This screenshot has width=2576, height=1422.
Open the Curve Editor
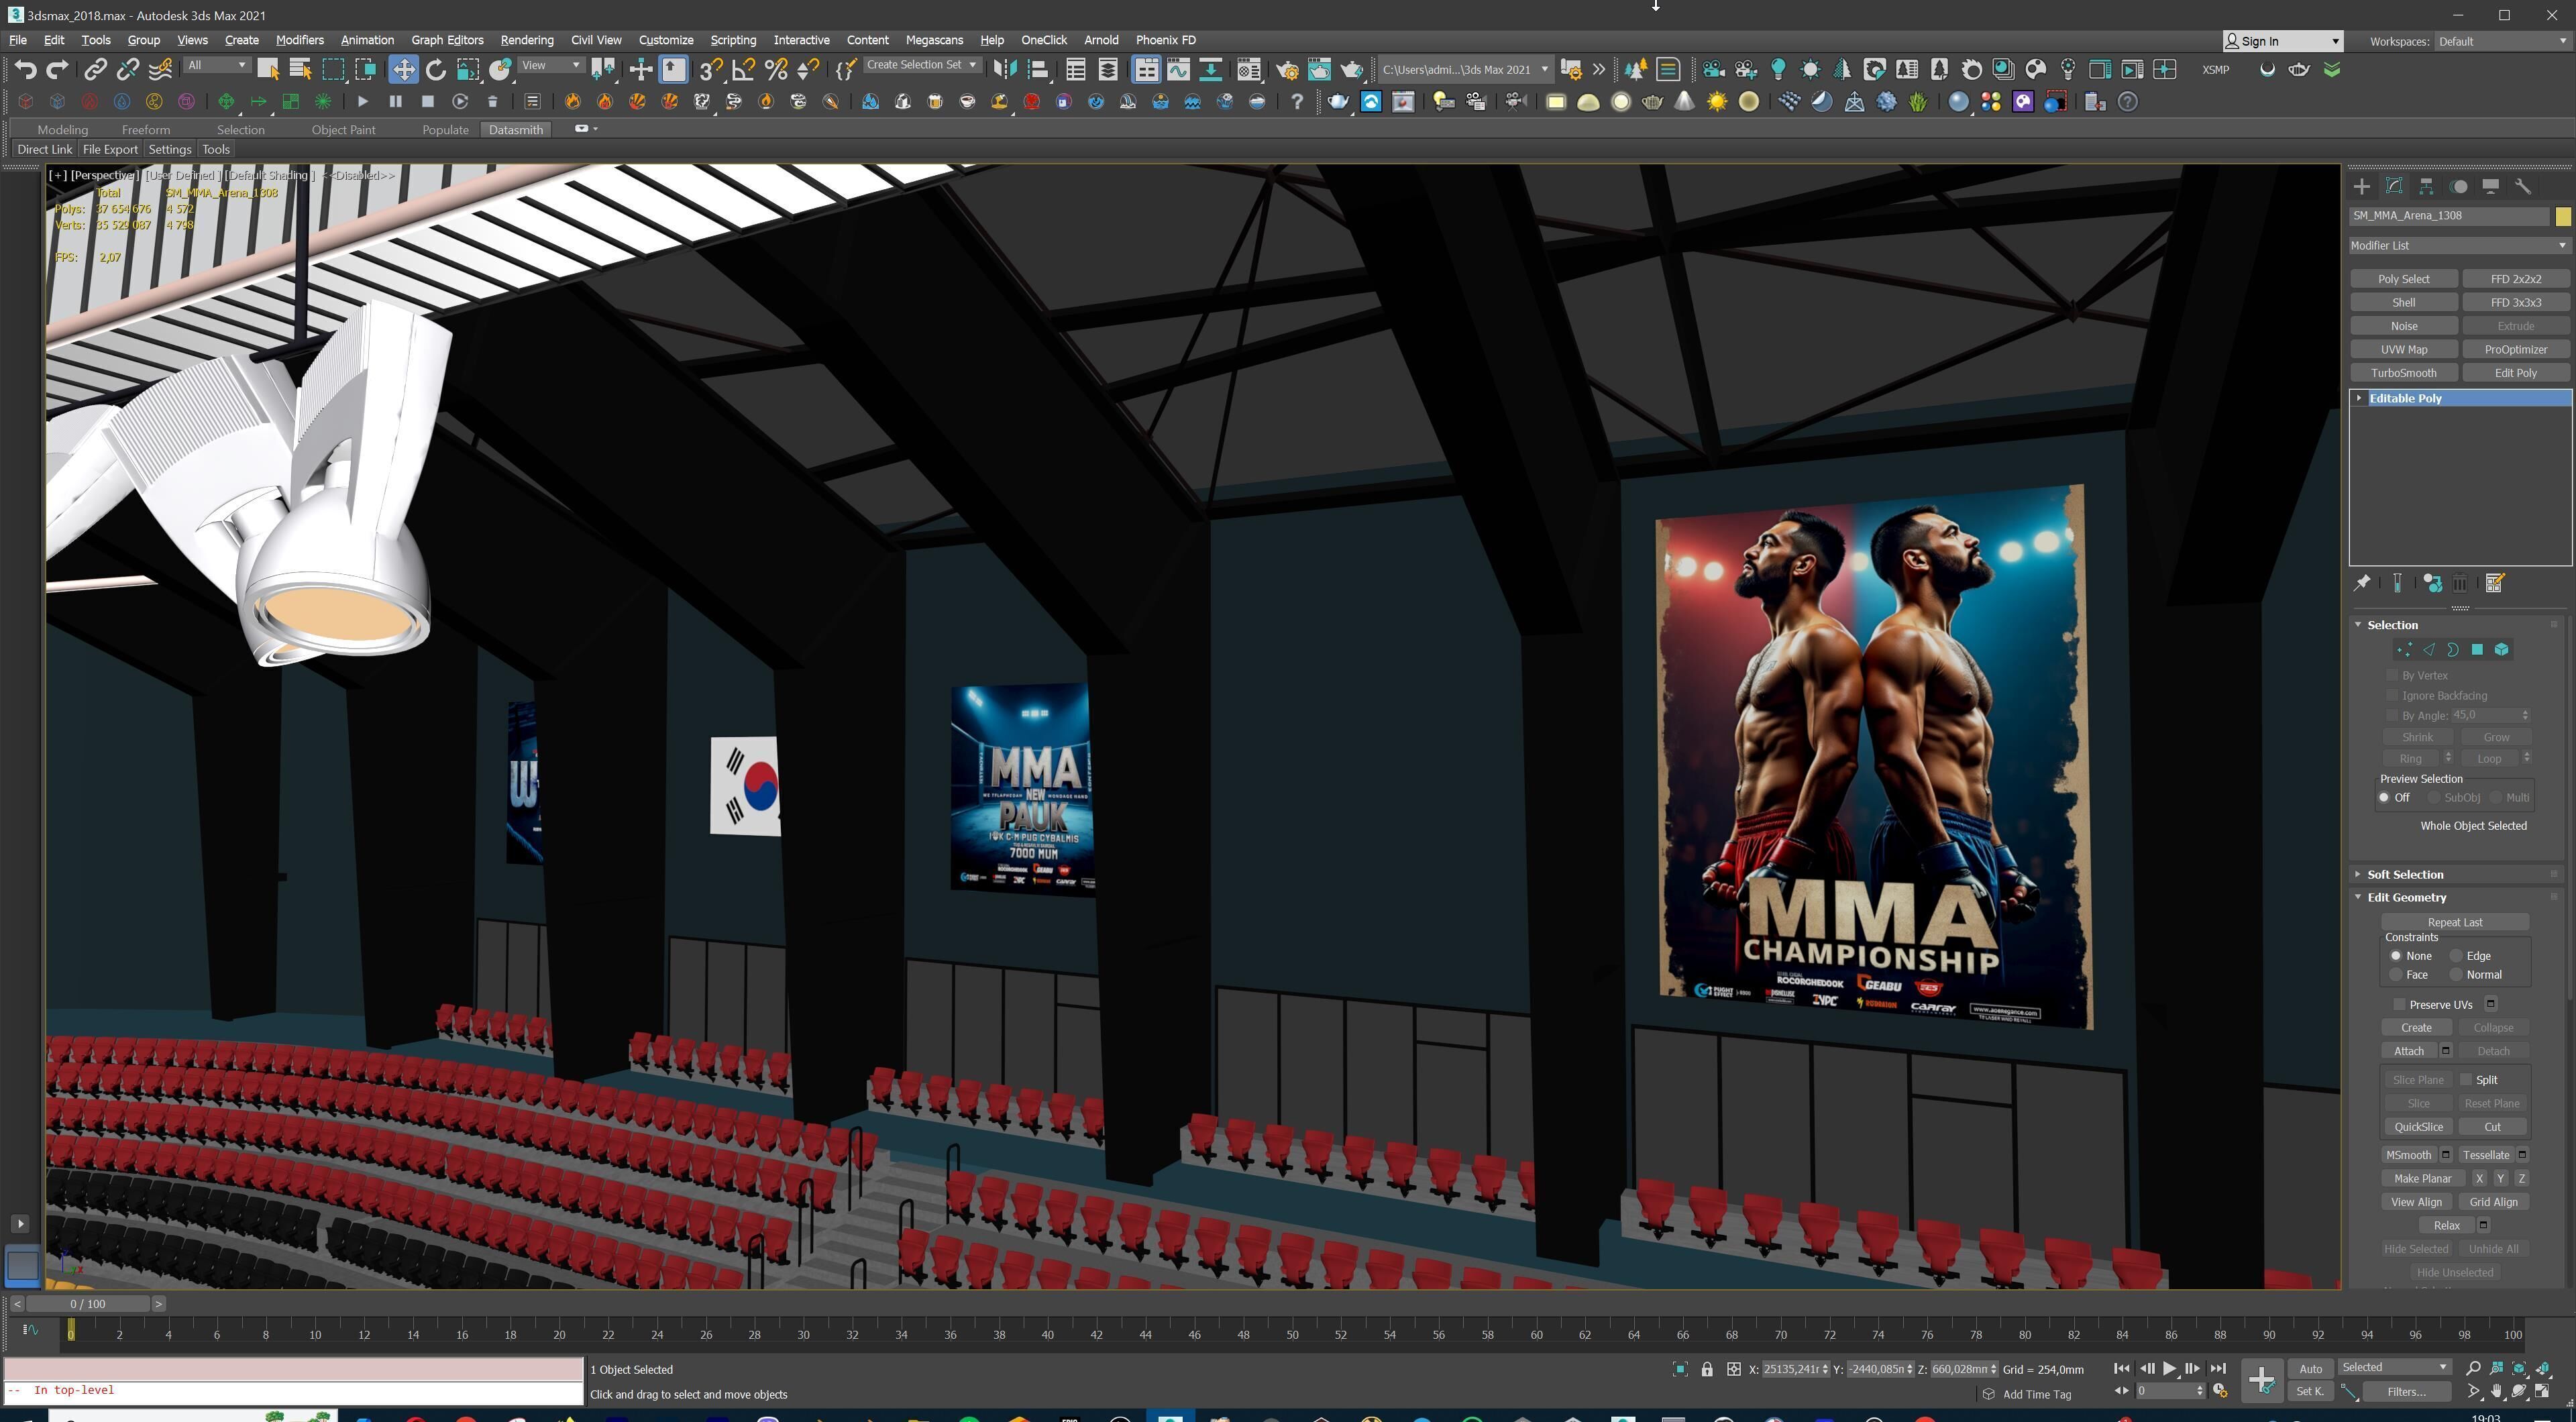tap(1178, 69)
